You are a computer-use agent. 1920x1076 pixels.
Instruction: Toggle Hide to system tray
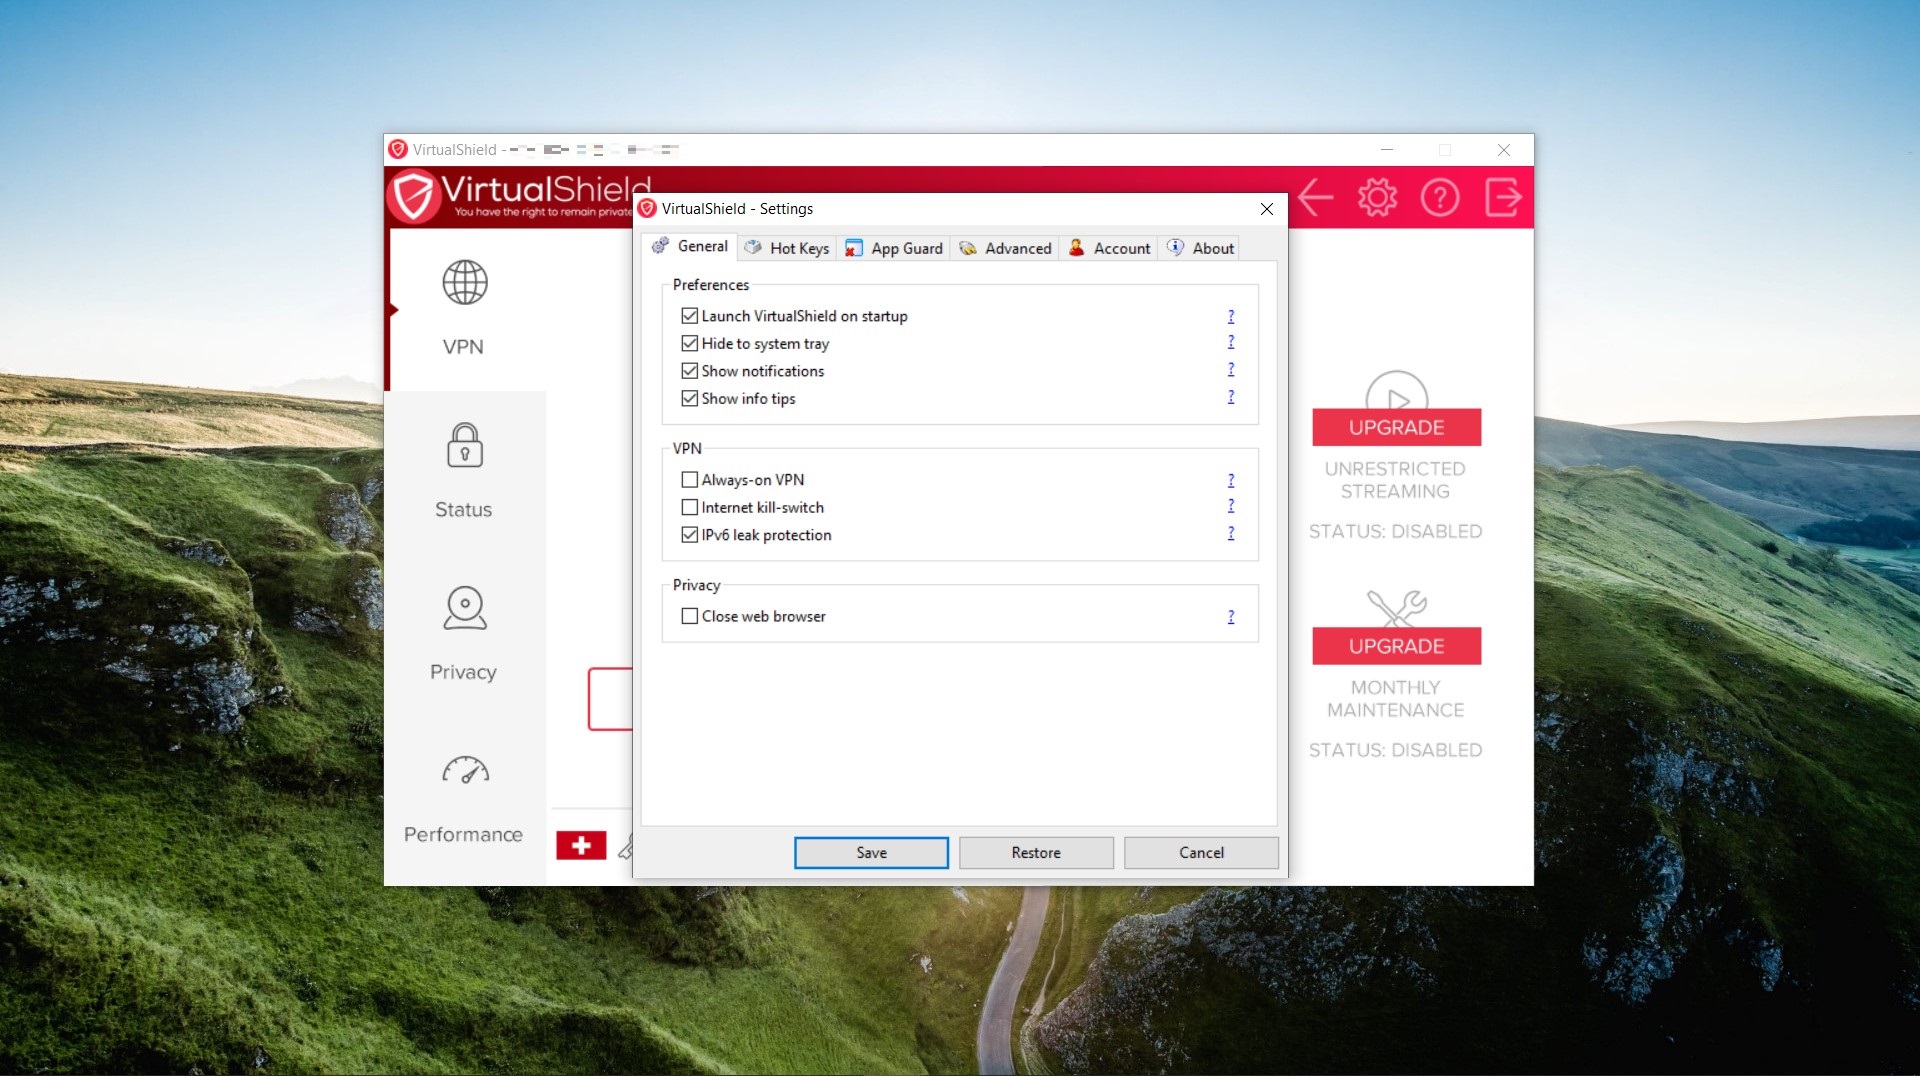tap(689, 343)
